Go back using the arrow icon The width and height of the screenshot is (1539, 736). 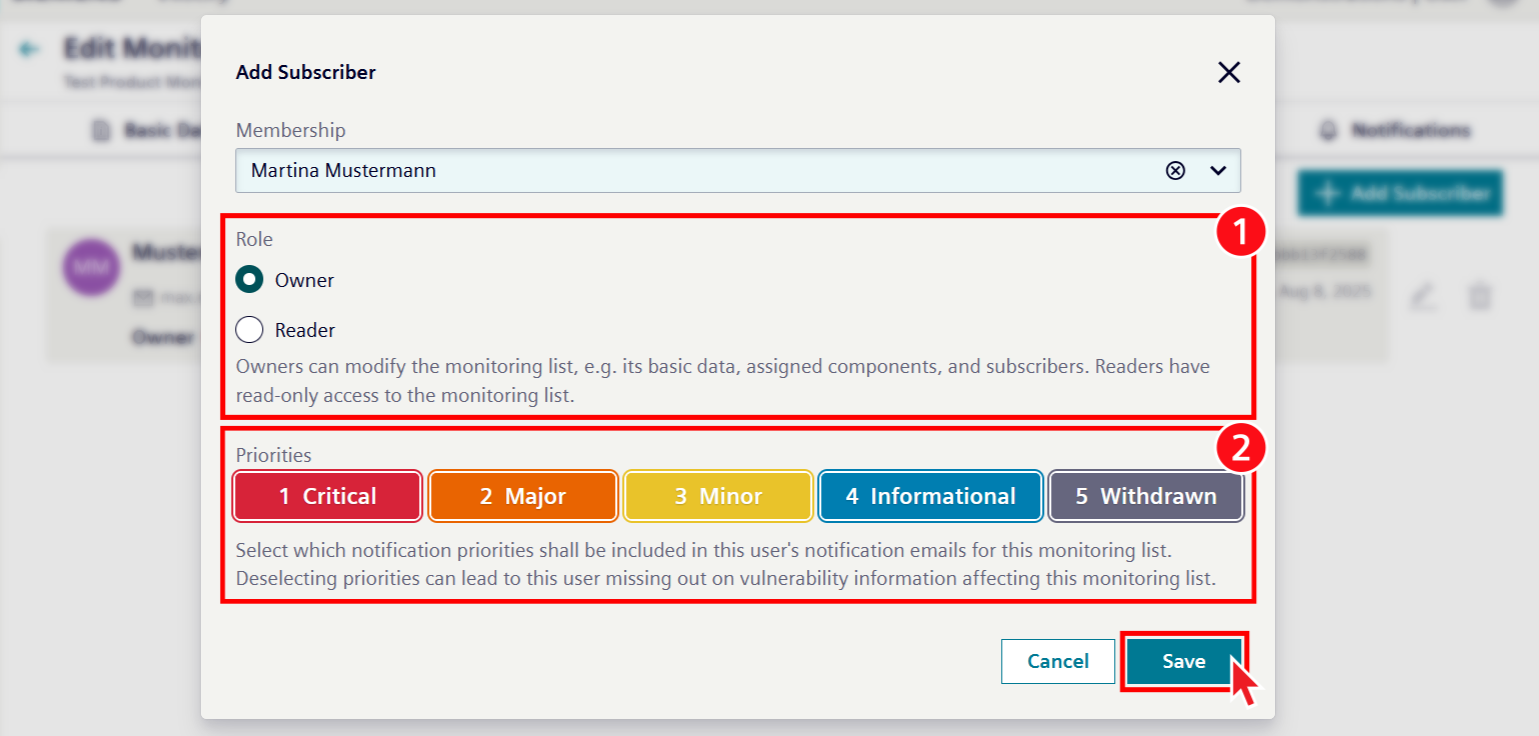30,49
